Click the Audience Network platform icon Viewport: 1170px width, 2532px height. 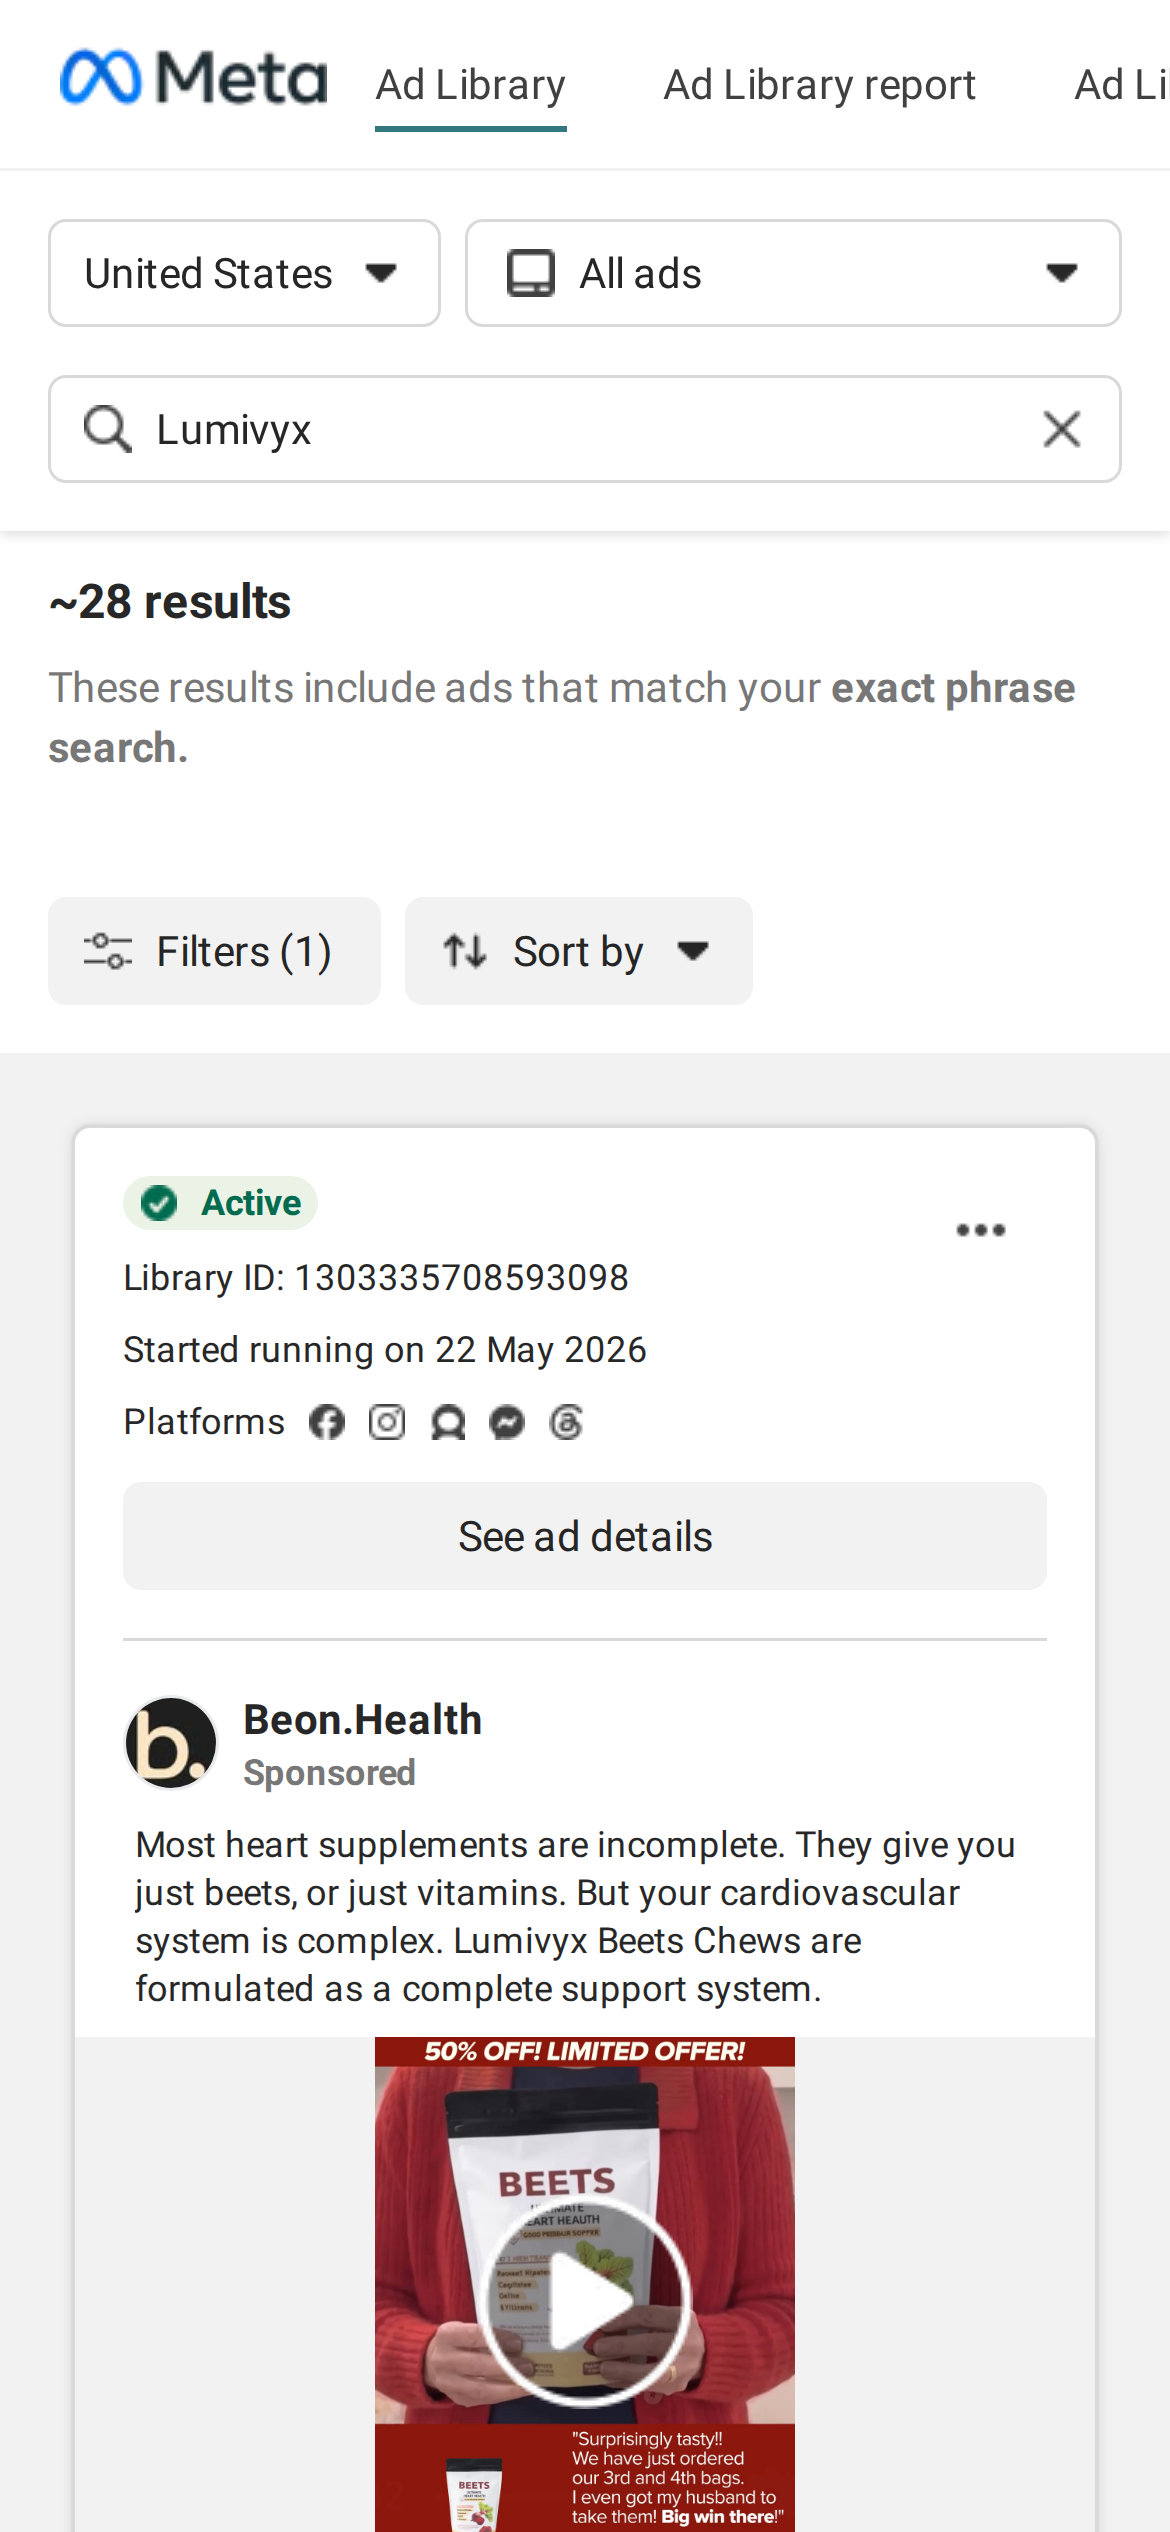tap(448, 1422)
